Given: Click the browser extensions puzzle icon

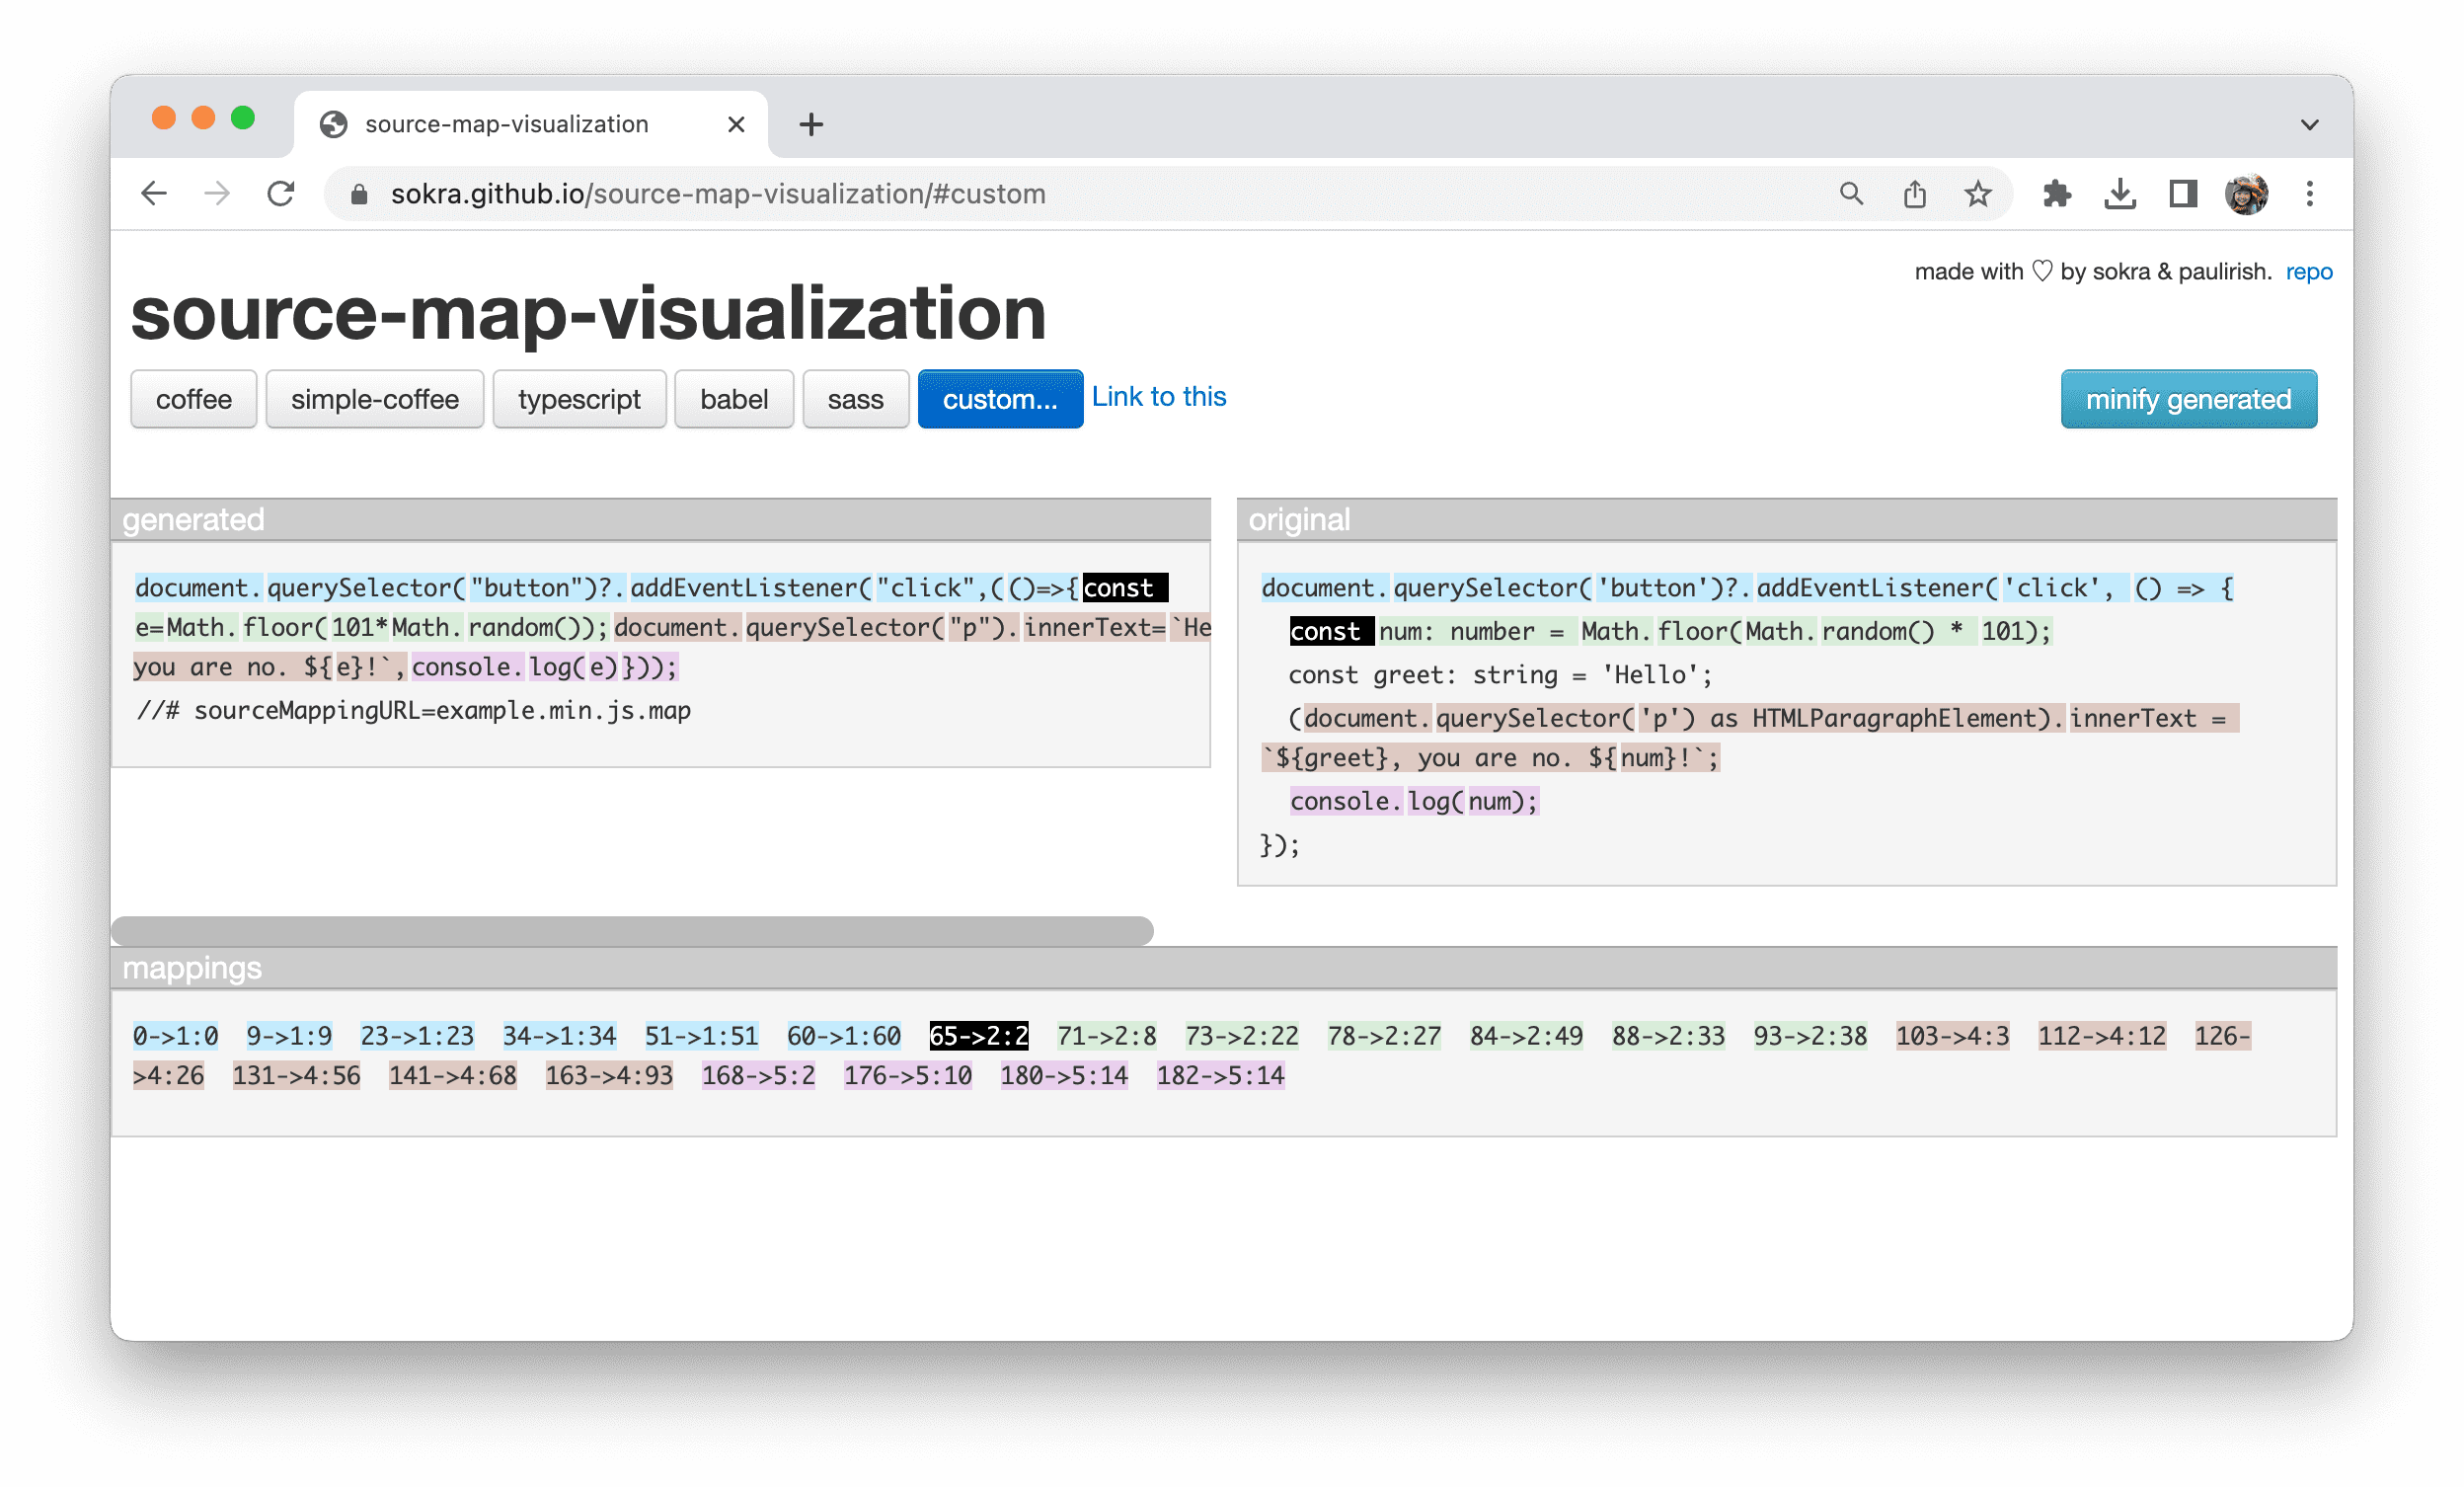Looking at the screenshot, I should 2057,194.
